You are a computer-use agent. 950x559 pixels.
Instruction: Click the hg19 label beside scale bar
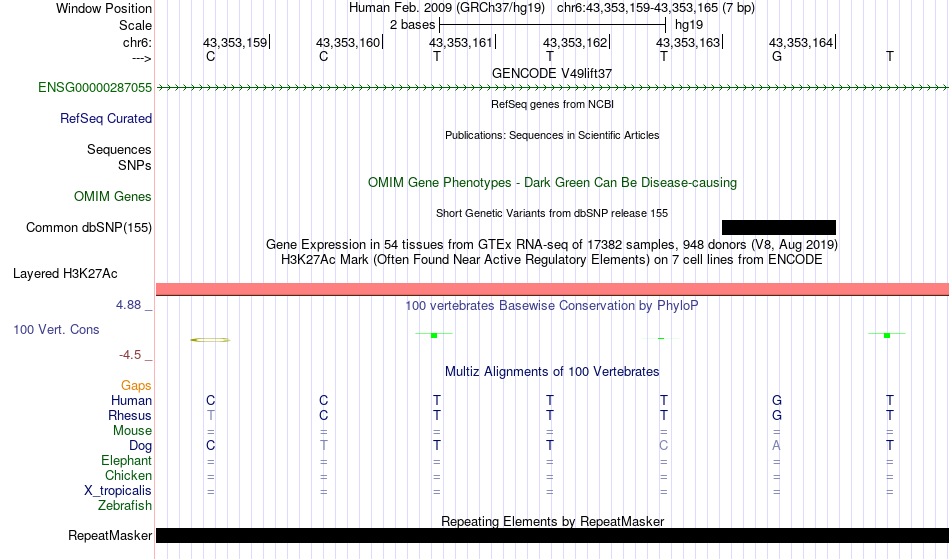689,25
